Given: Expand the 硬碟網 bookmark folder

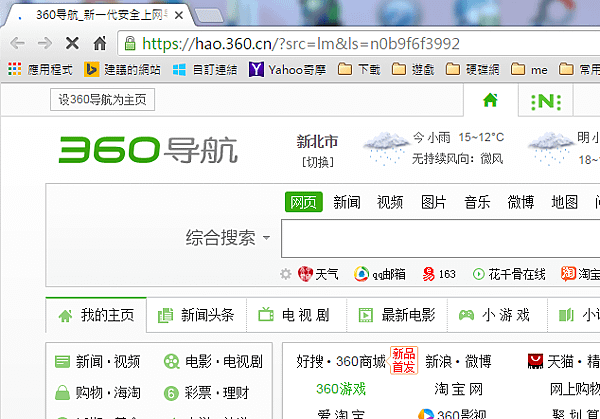Looking at the screenshot, I should 472,70.
